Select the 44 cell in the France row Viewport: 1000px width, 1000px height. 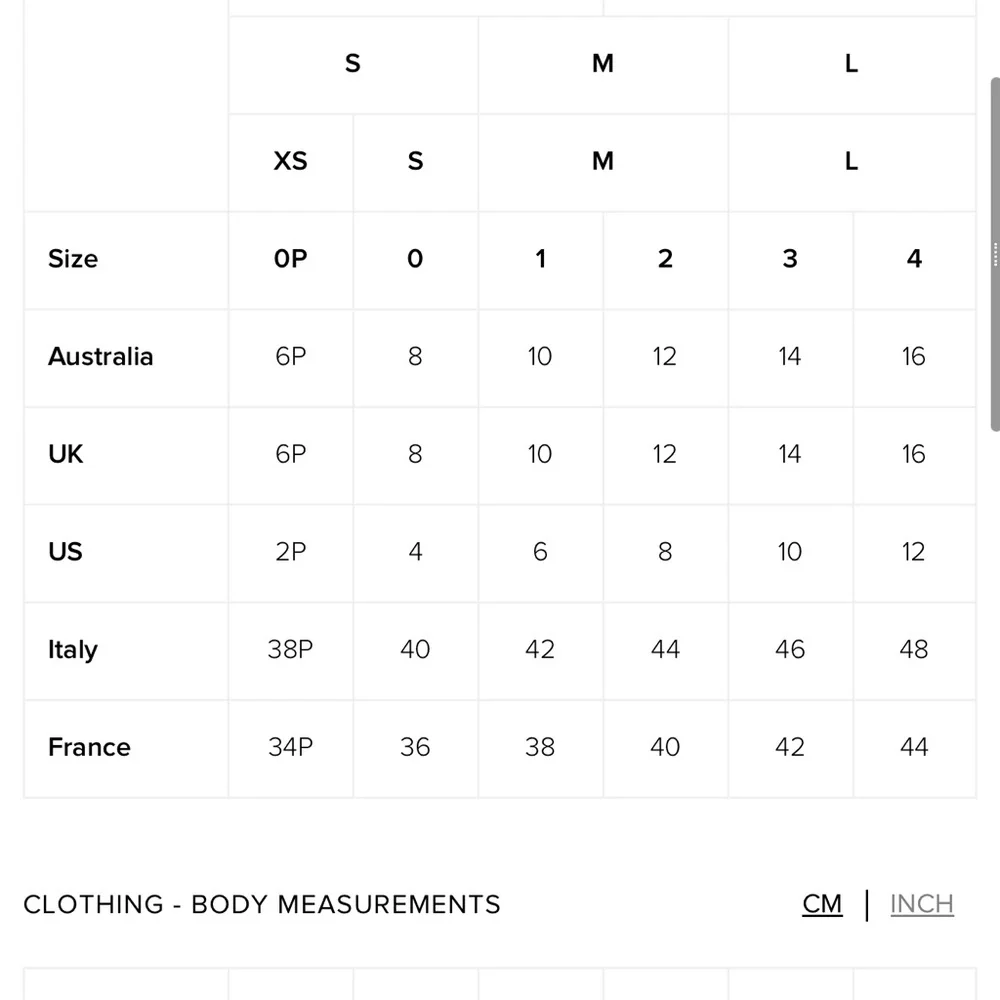(914, 747)
